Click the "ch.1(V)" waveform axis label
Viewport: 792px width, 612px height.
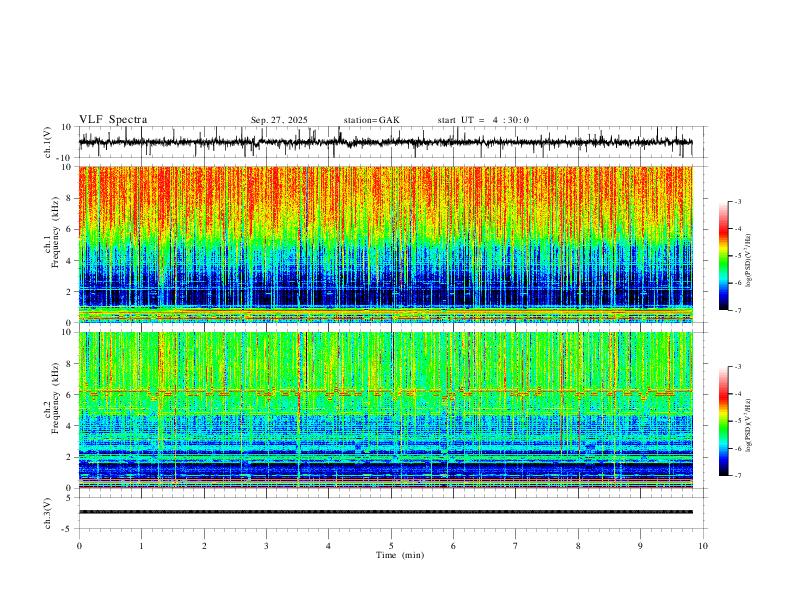click(x=48, y=142)
